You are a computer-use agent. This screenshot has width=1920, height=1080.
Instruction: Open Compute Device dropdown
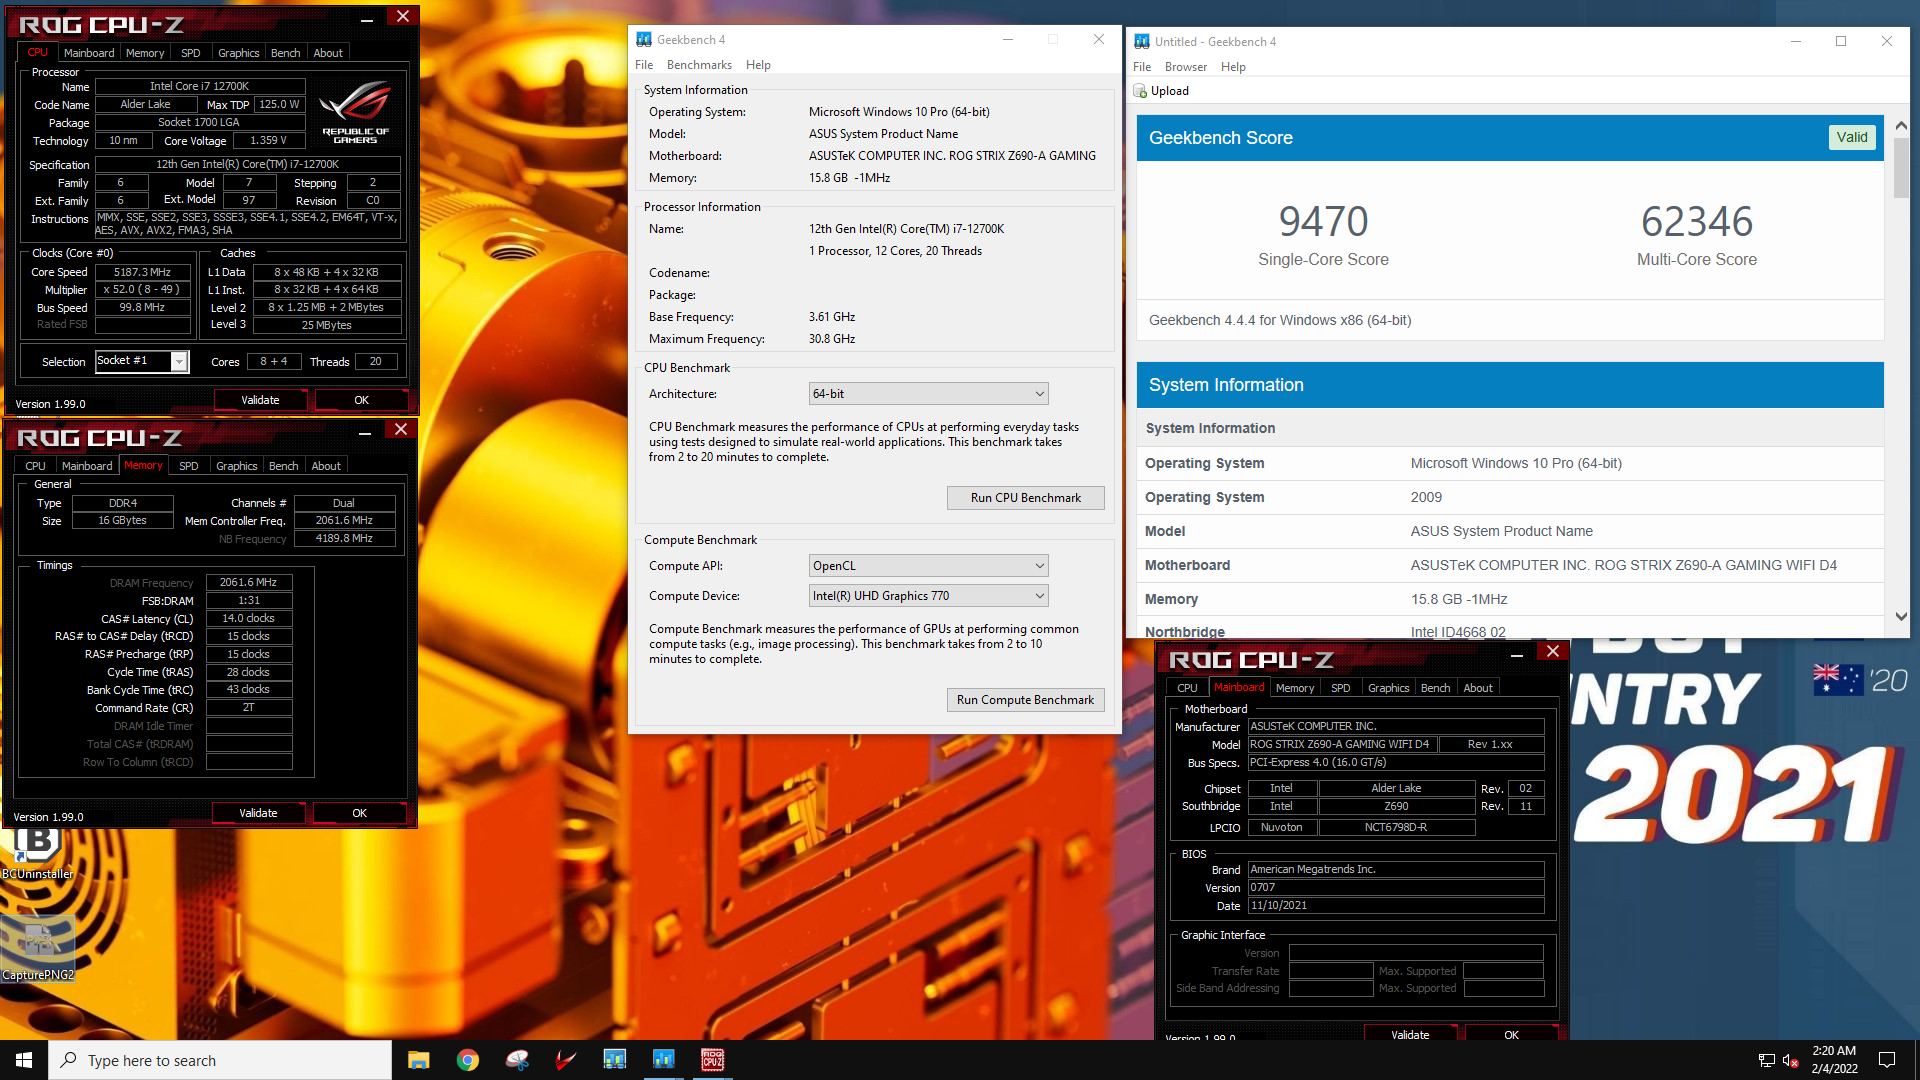[x=928, y=596]
